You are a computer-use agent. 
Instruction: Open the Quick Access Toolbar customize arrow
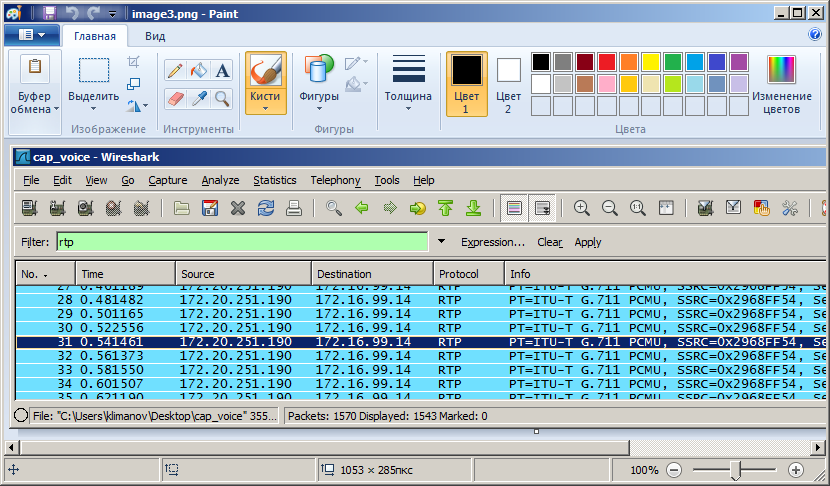(x=112, y=14)
